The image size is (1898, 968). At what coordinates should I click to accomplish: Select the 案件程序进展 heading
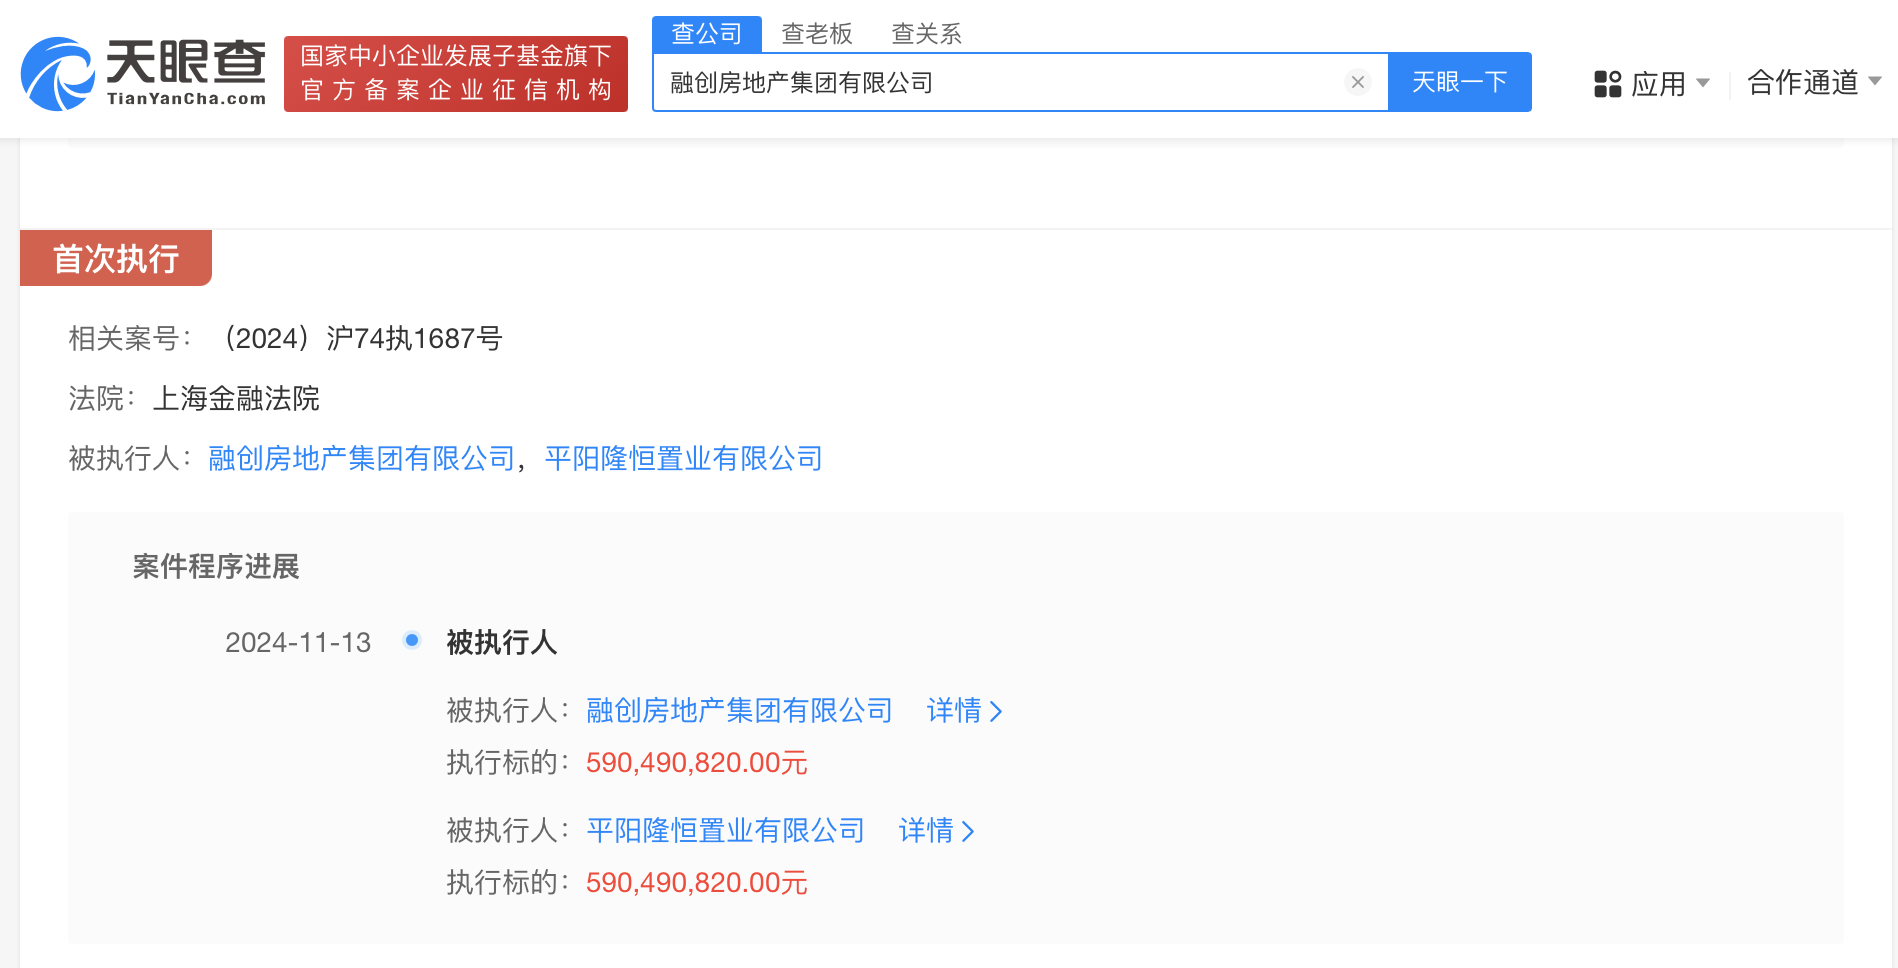point(216,567)
